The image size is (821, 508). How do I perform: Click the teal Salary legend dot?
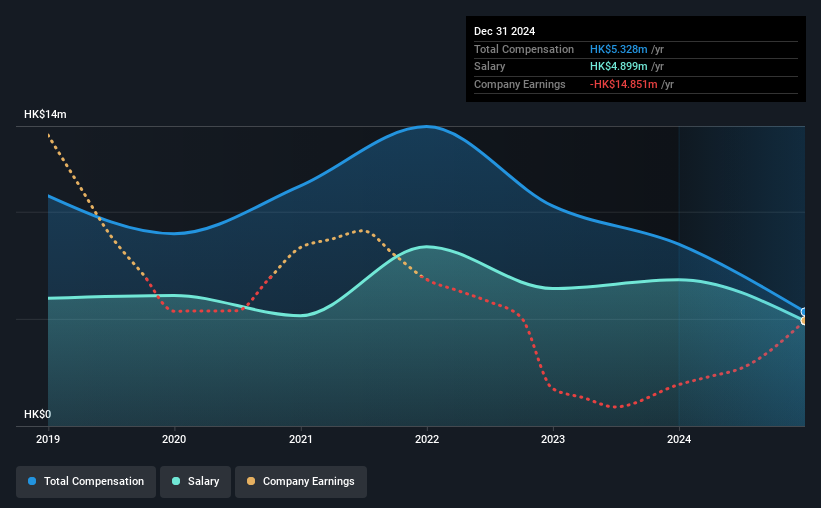pyautogui.click(x=176, y=481)
